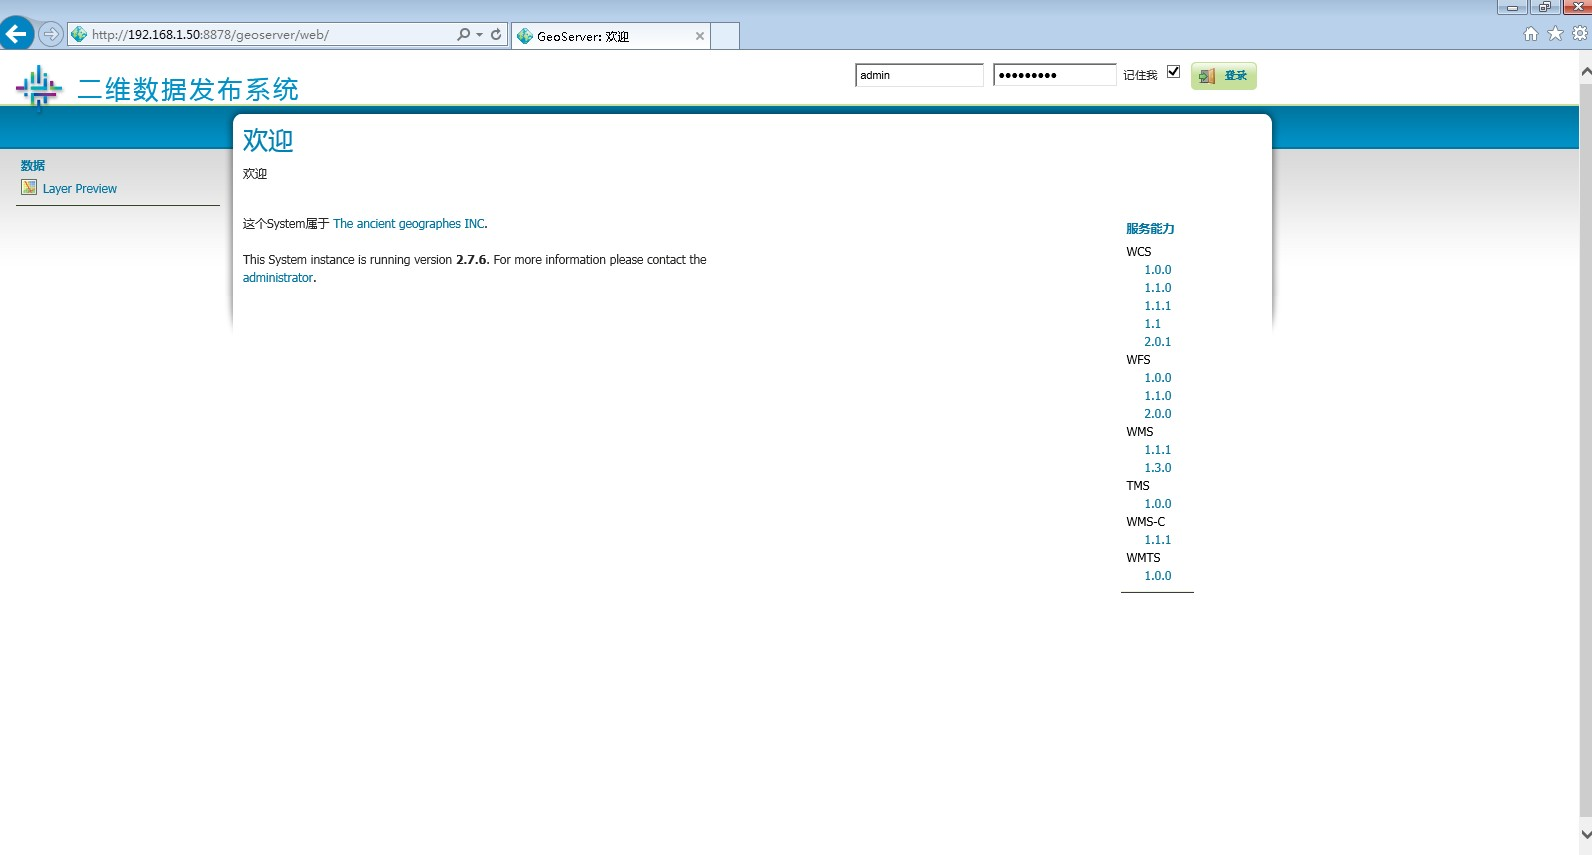Open WMS-C 1.1.1 capabilities link

click(x=1158, y=540)
